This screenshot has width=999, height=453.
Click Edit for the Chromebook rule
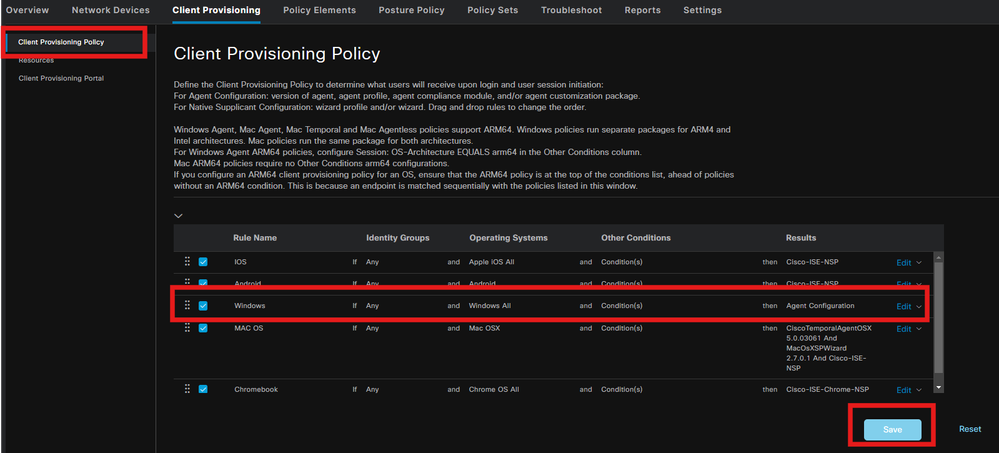coord(903,390)
